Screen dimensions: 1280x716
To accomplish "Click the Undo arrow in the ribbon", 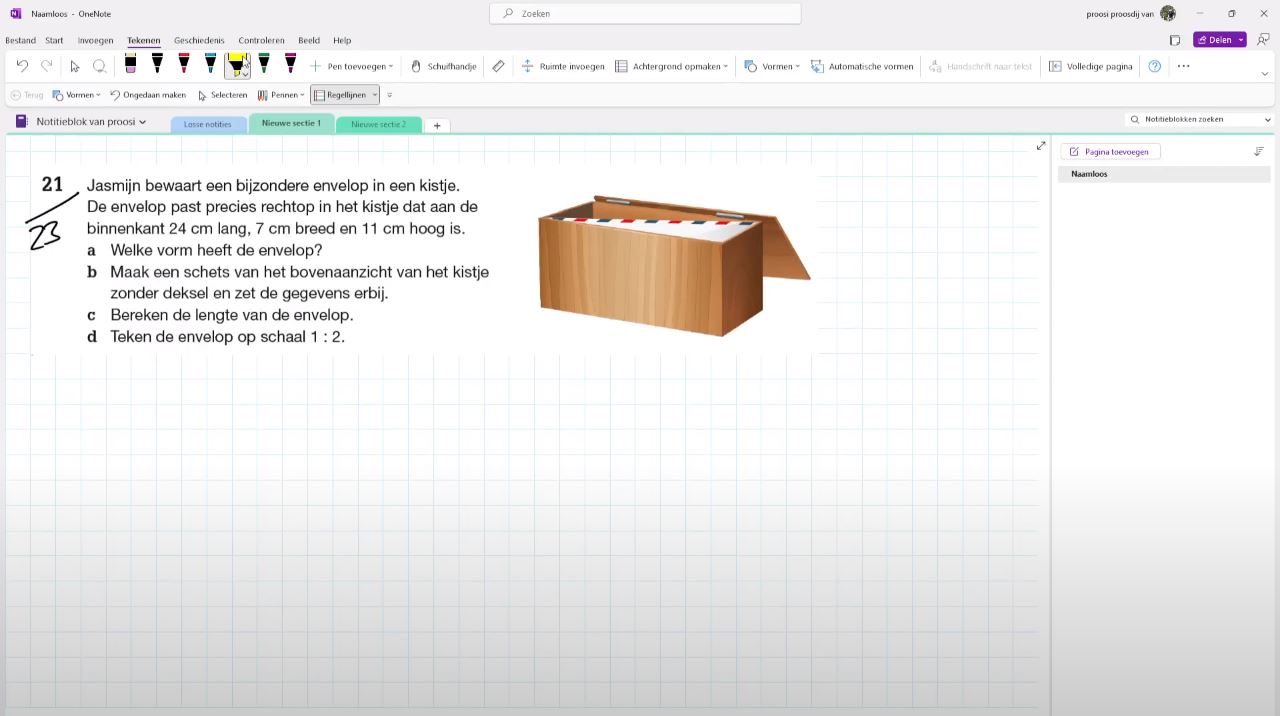I will pyautogui.click(x=22, y=66).
